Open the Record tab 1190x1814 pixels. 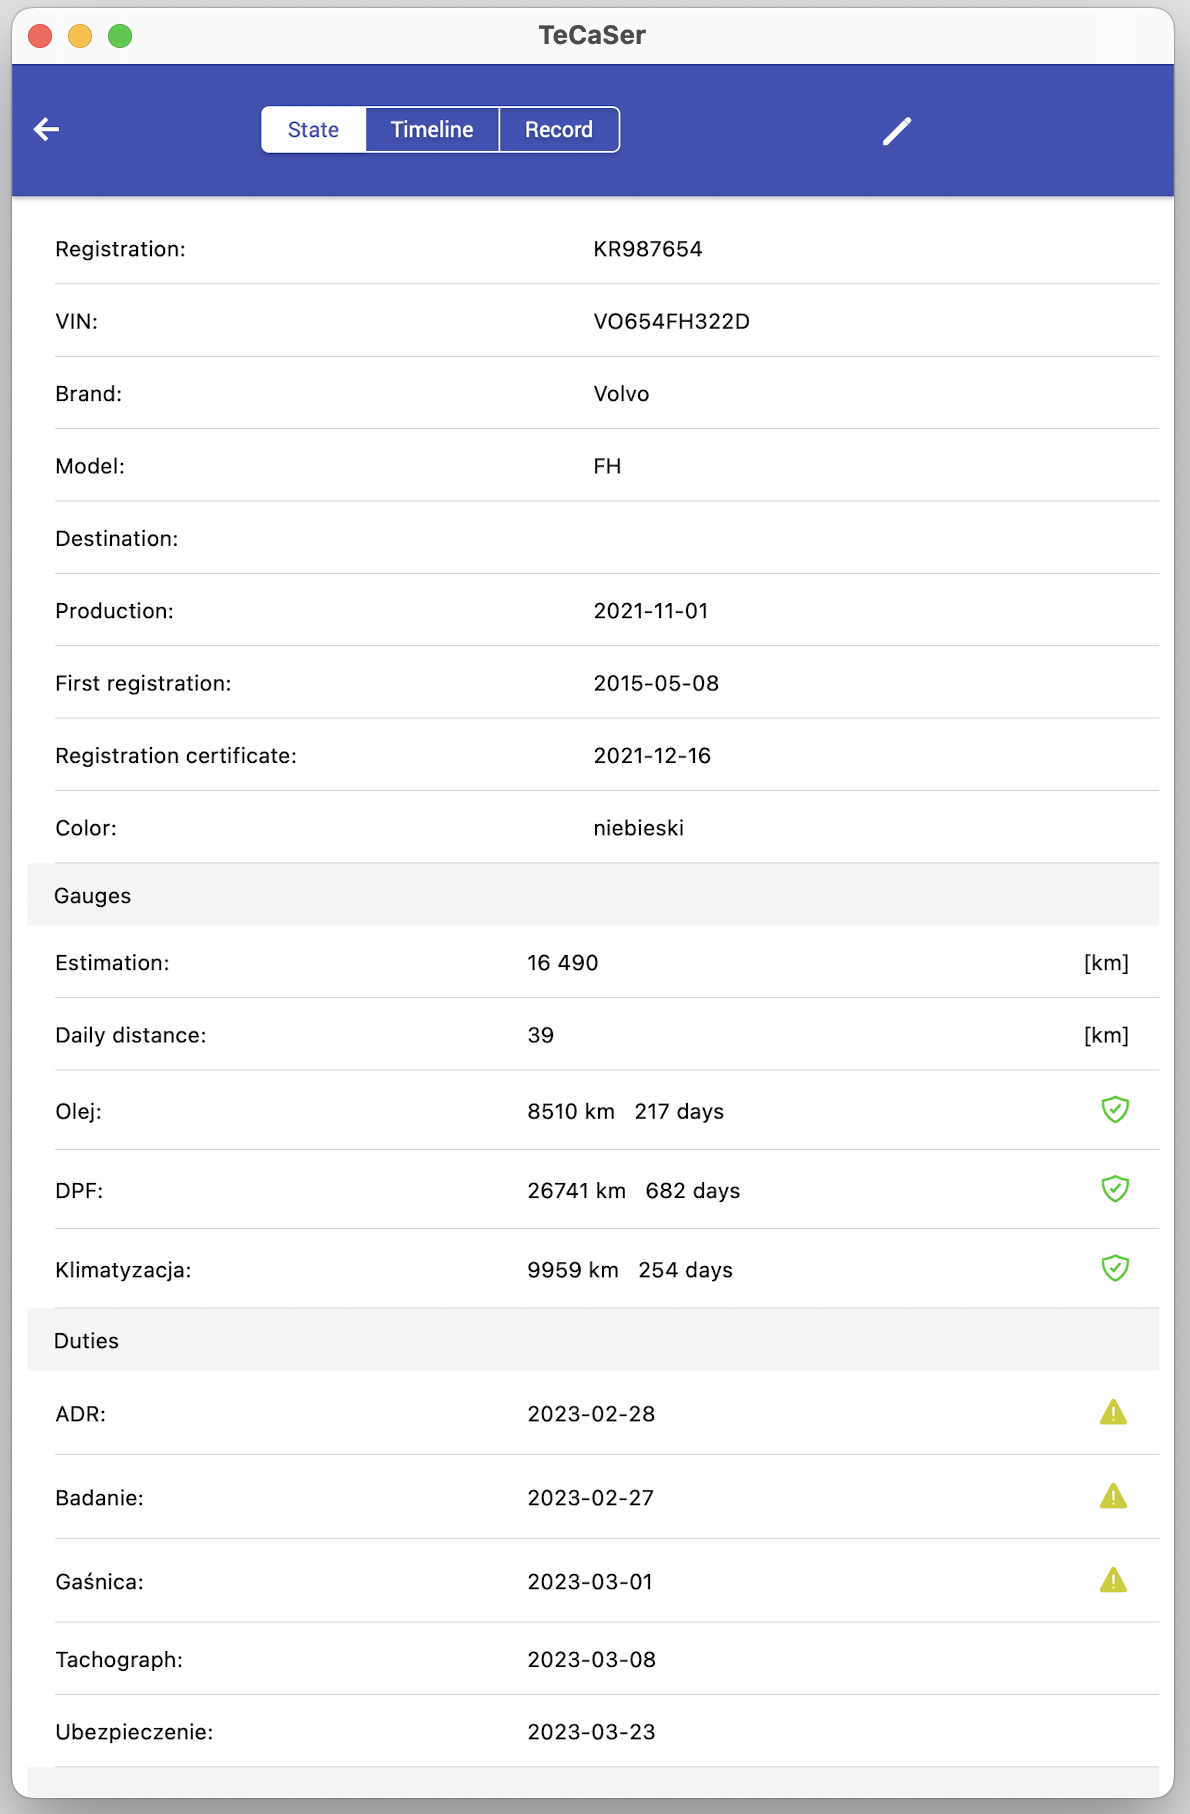(558, 130)
